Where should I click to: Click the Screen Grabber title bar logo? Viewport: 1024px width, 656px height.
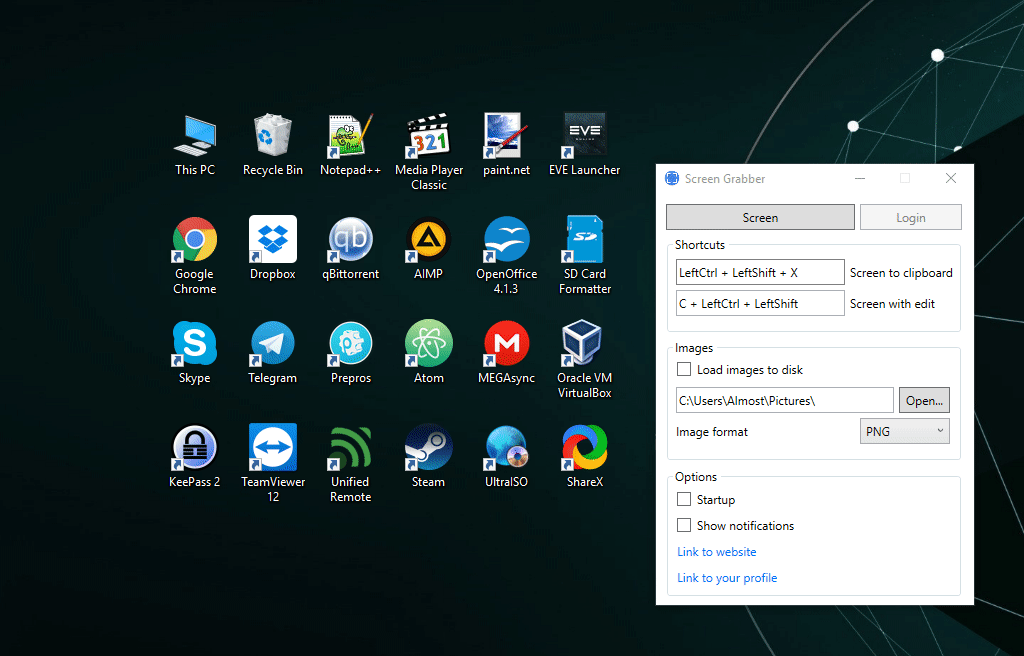click(x=672, y=178)
